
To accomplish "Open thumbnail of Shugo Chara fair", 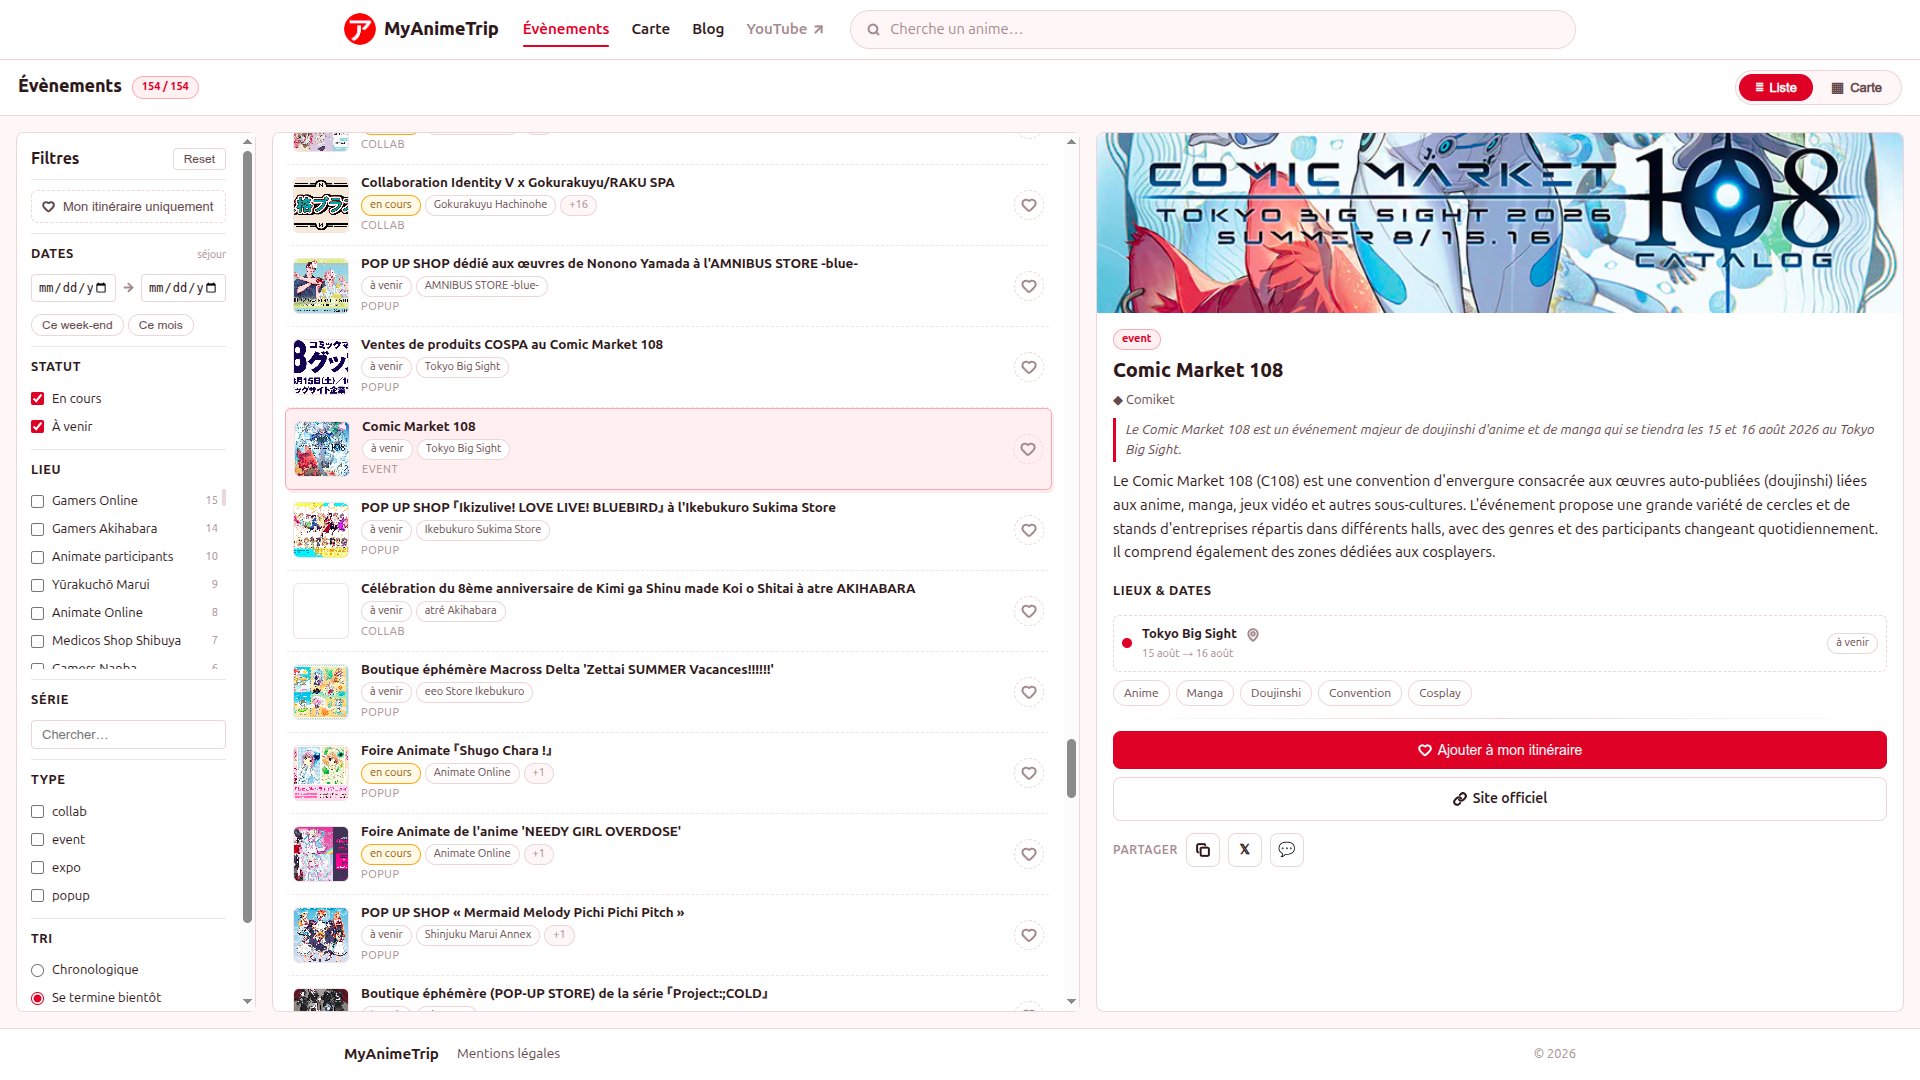I will pyautogui.click(x=321, y=772).
